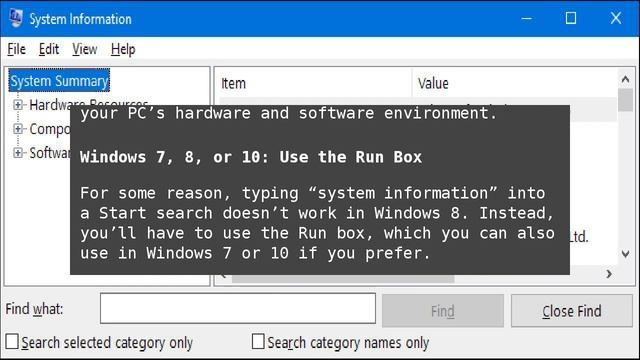Open the Edit menu
Viewport: 640px width, 360px height.
pos(49,49)
